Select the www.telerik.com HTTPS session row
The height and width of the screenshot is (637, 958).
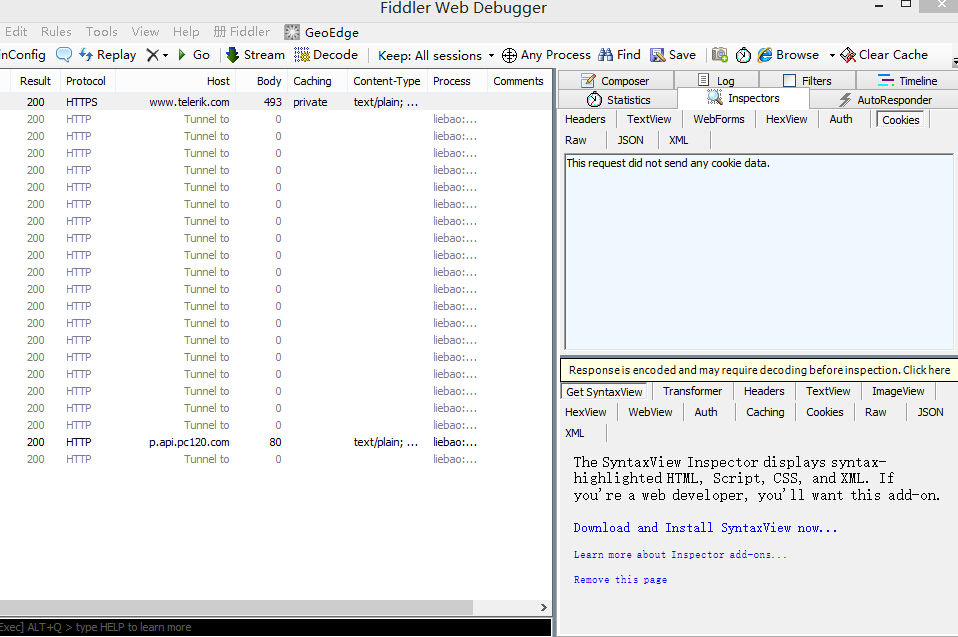276,102
